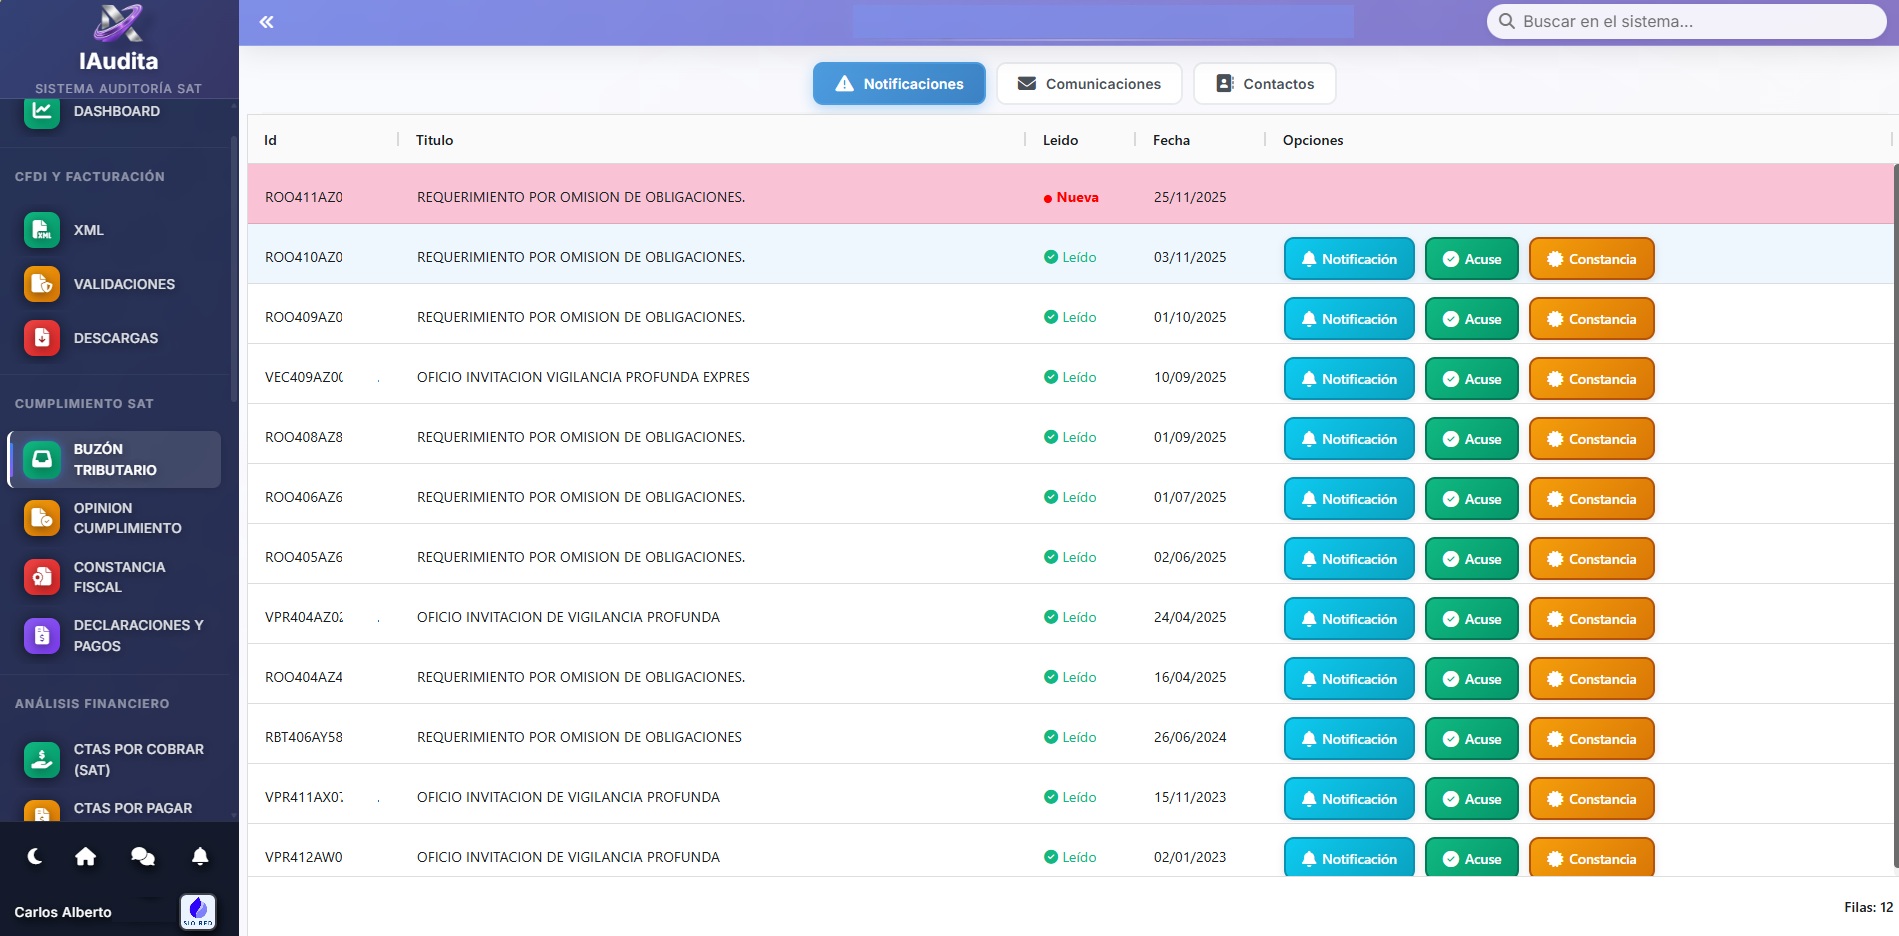Open Descargas download icon in sidebar

(x=42, y=338)
